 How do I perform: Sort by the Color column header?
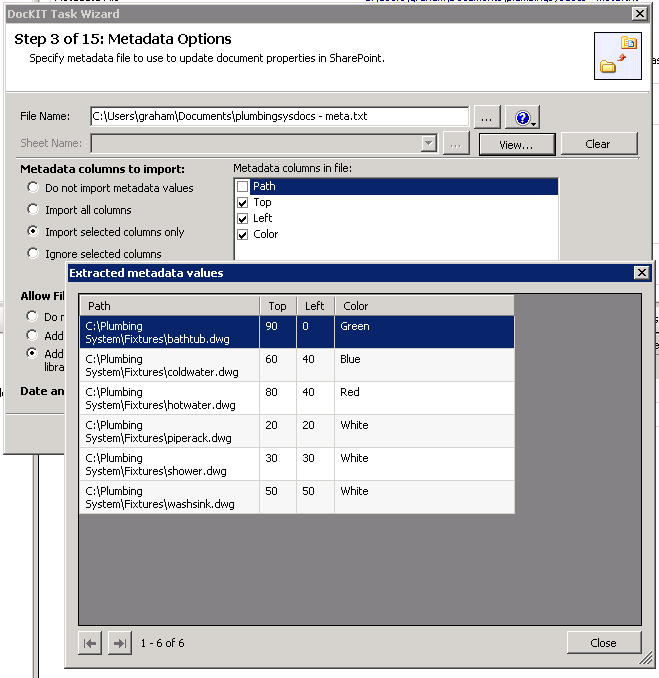(424, 306)
